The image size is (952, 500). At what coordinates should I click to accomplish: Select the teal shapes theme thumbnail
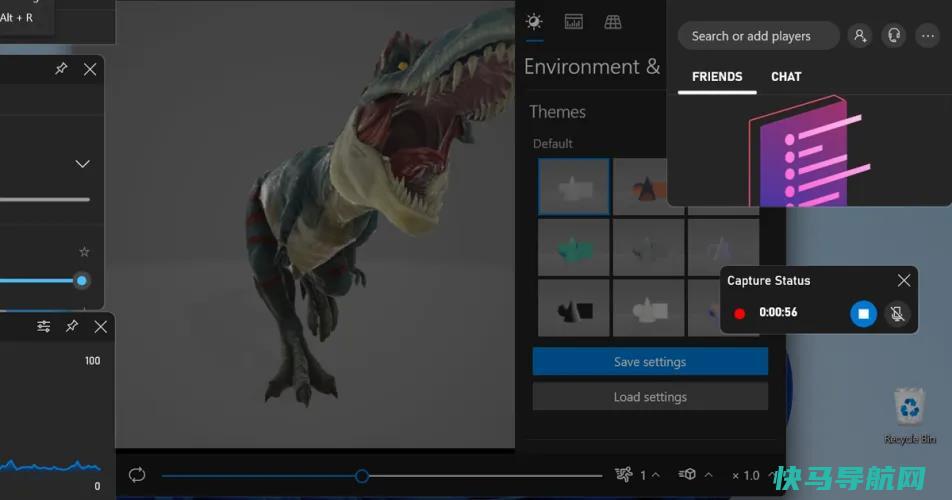574,248
